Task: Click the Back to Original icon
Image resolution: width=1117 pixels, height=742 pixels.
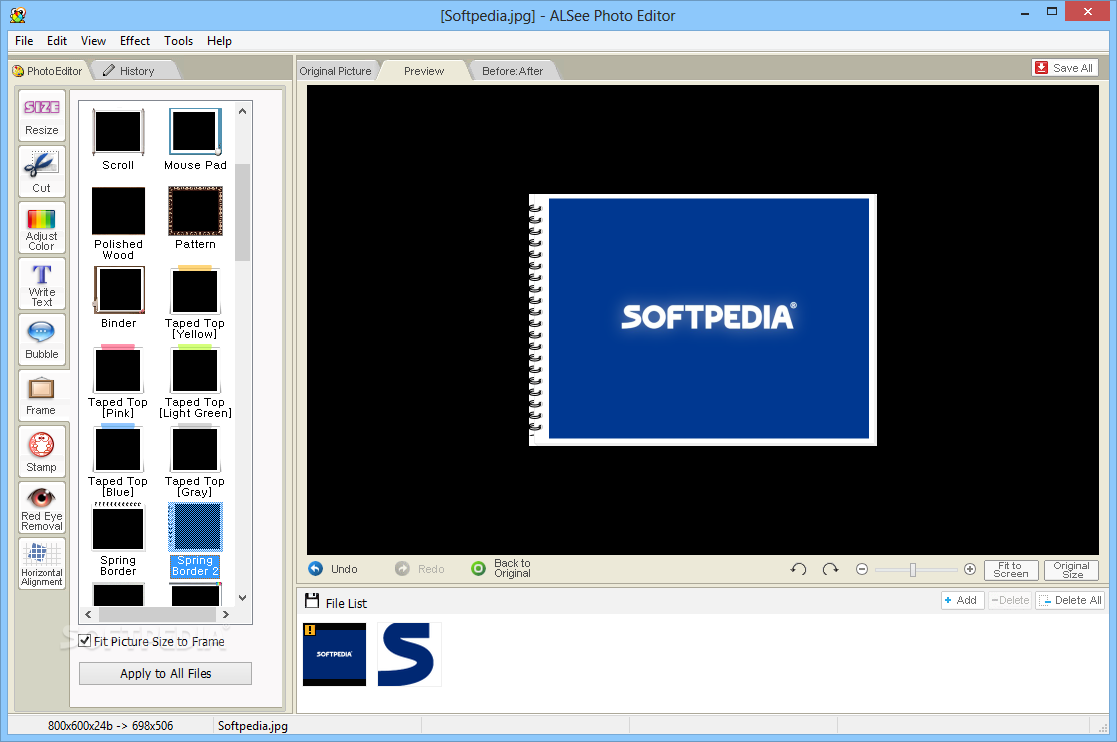Action: [479, 568]
